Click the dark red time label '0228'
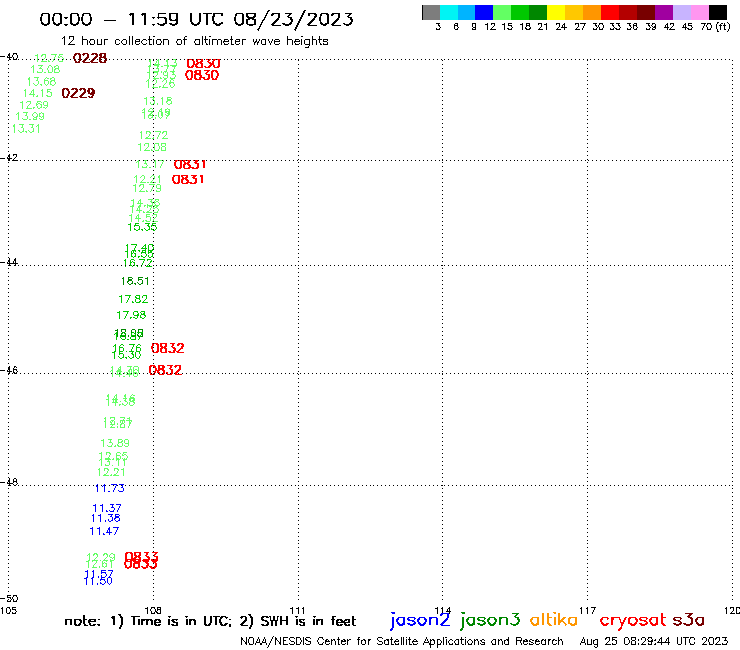This screenshot has width=740, height=650. pos(90,58)
